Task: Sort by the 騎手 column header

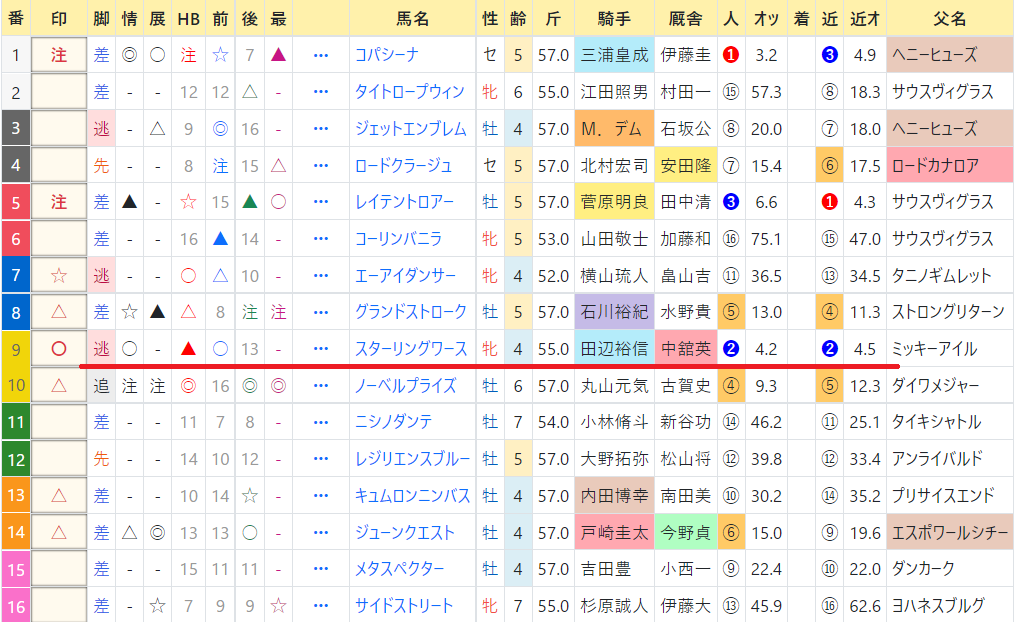Action: (614, 18)
